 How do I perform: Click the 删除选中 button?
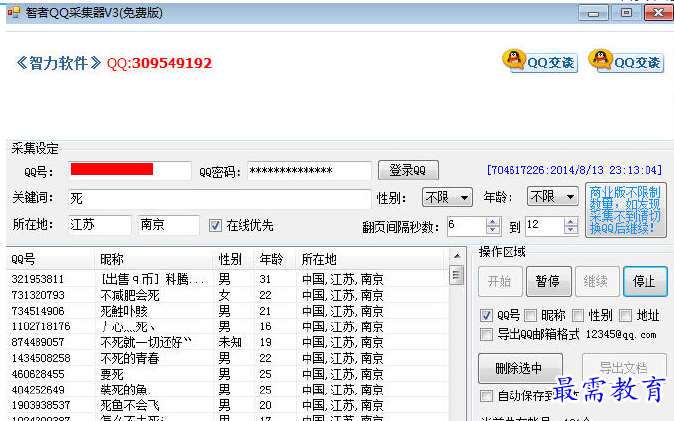point(520,369)
